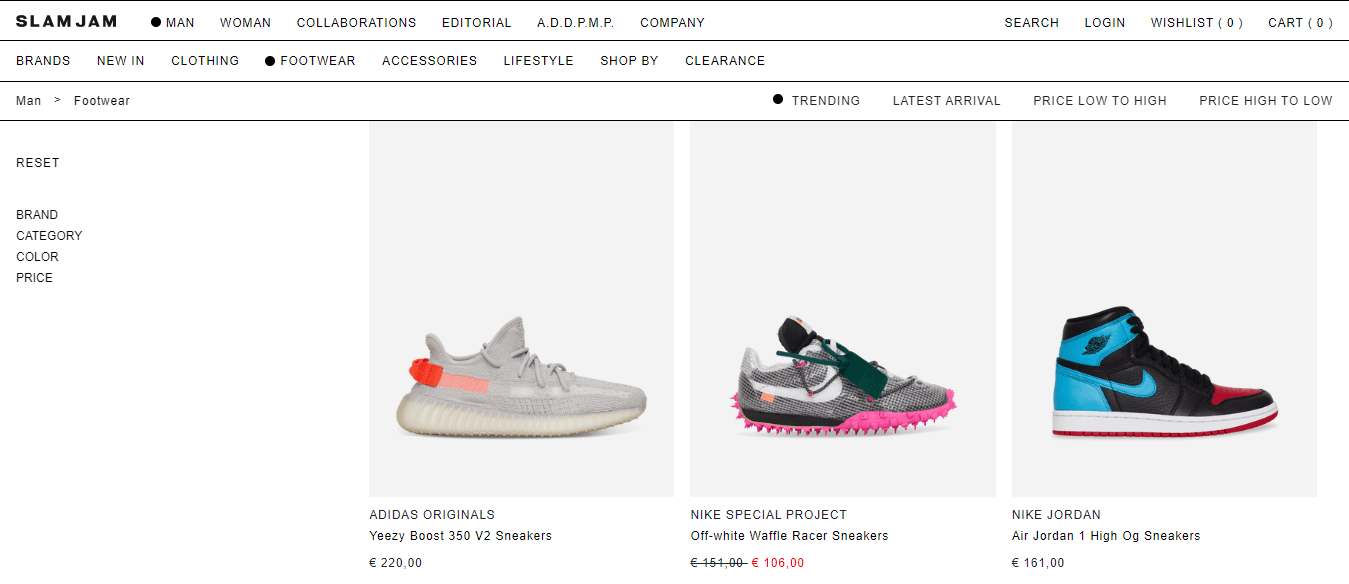
Task: Click RESET filters
Action: [37, 162]
